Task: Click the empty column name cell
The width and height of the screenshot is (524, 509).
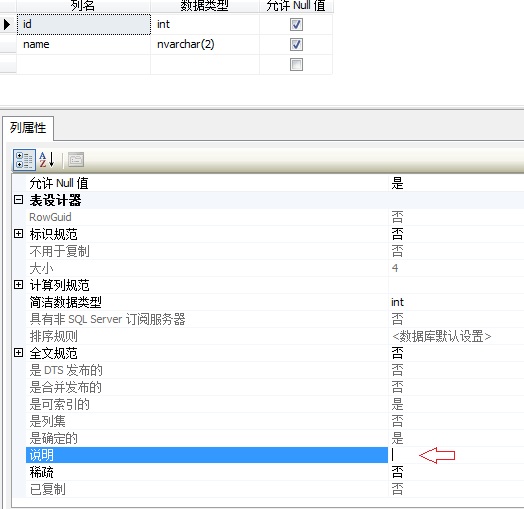Action: pos(84,65)
